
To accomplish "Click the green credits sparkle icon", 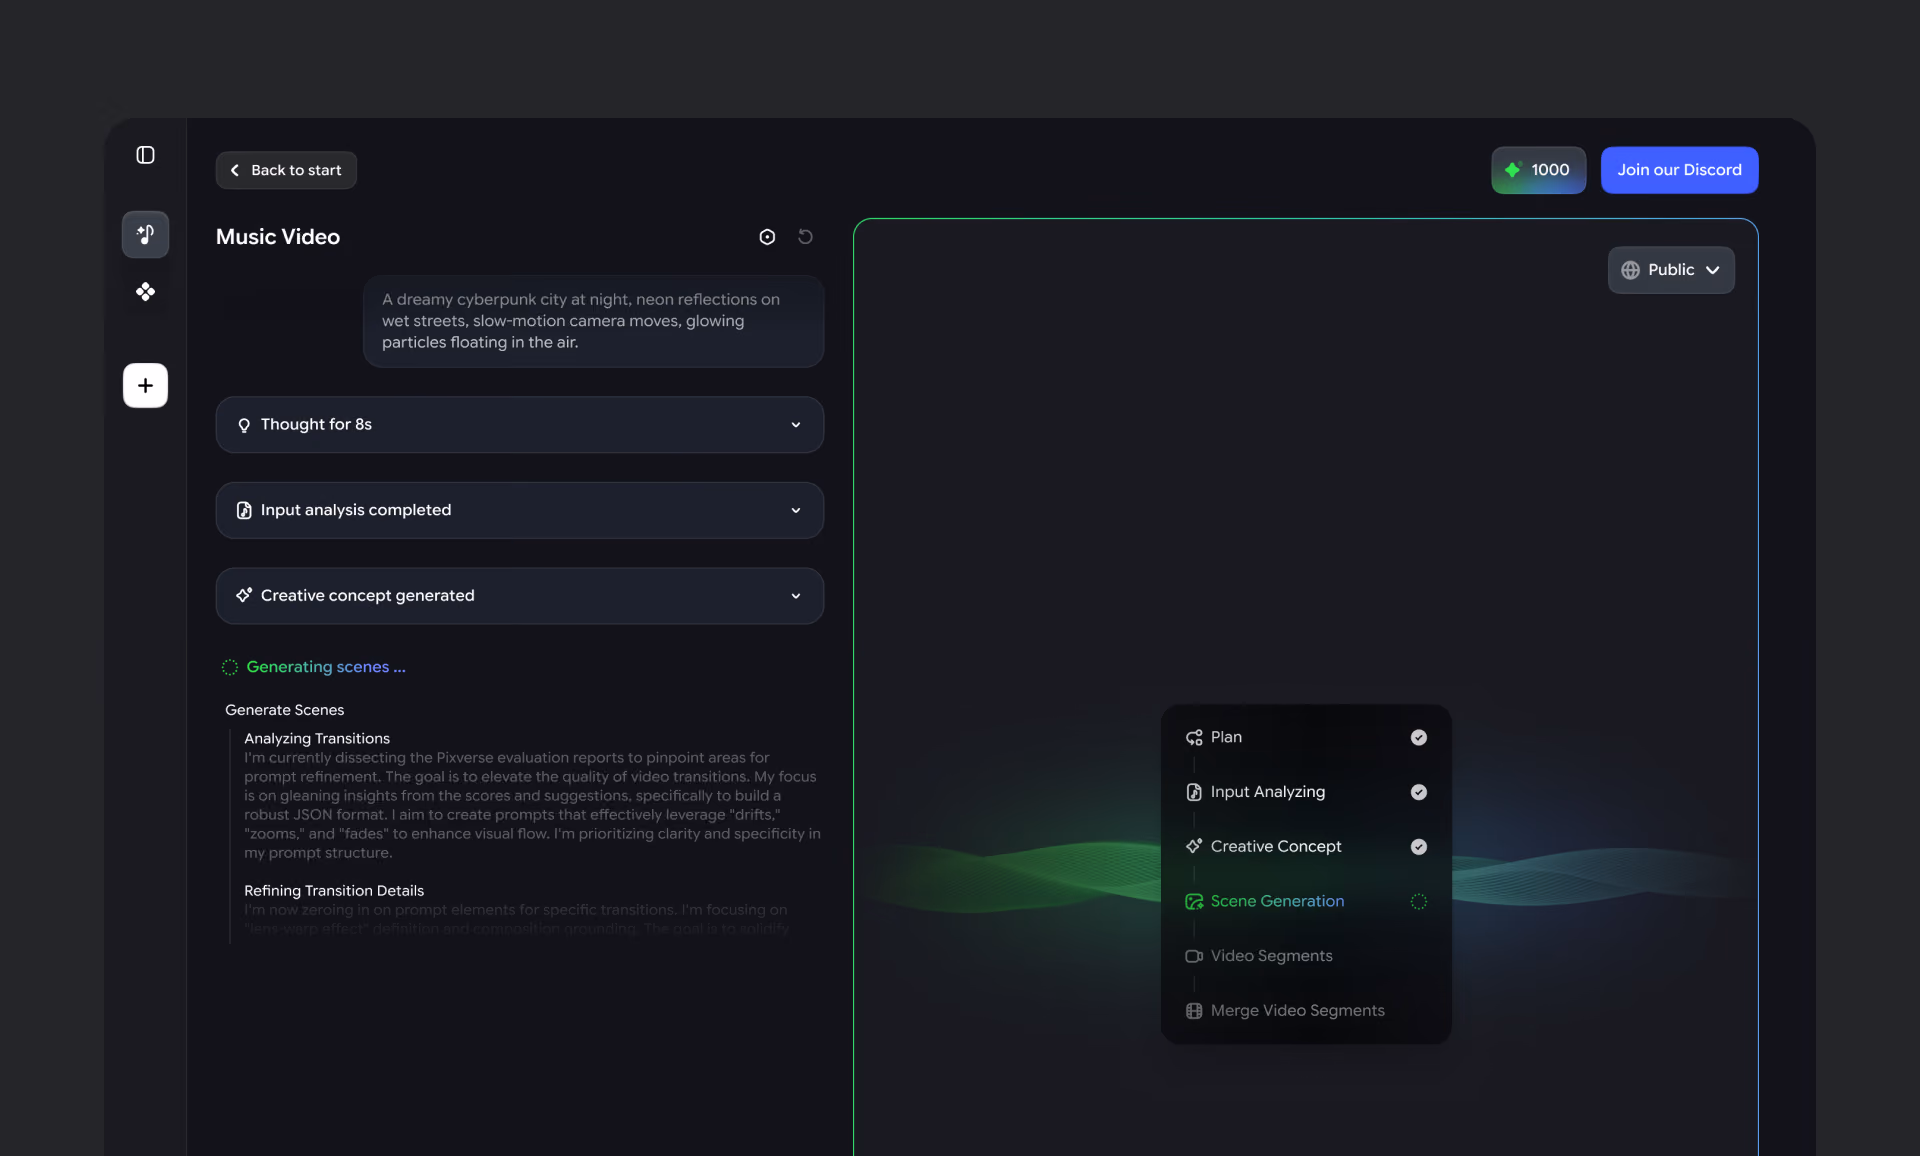I will [x=1513, y=170].
